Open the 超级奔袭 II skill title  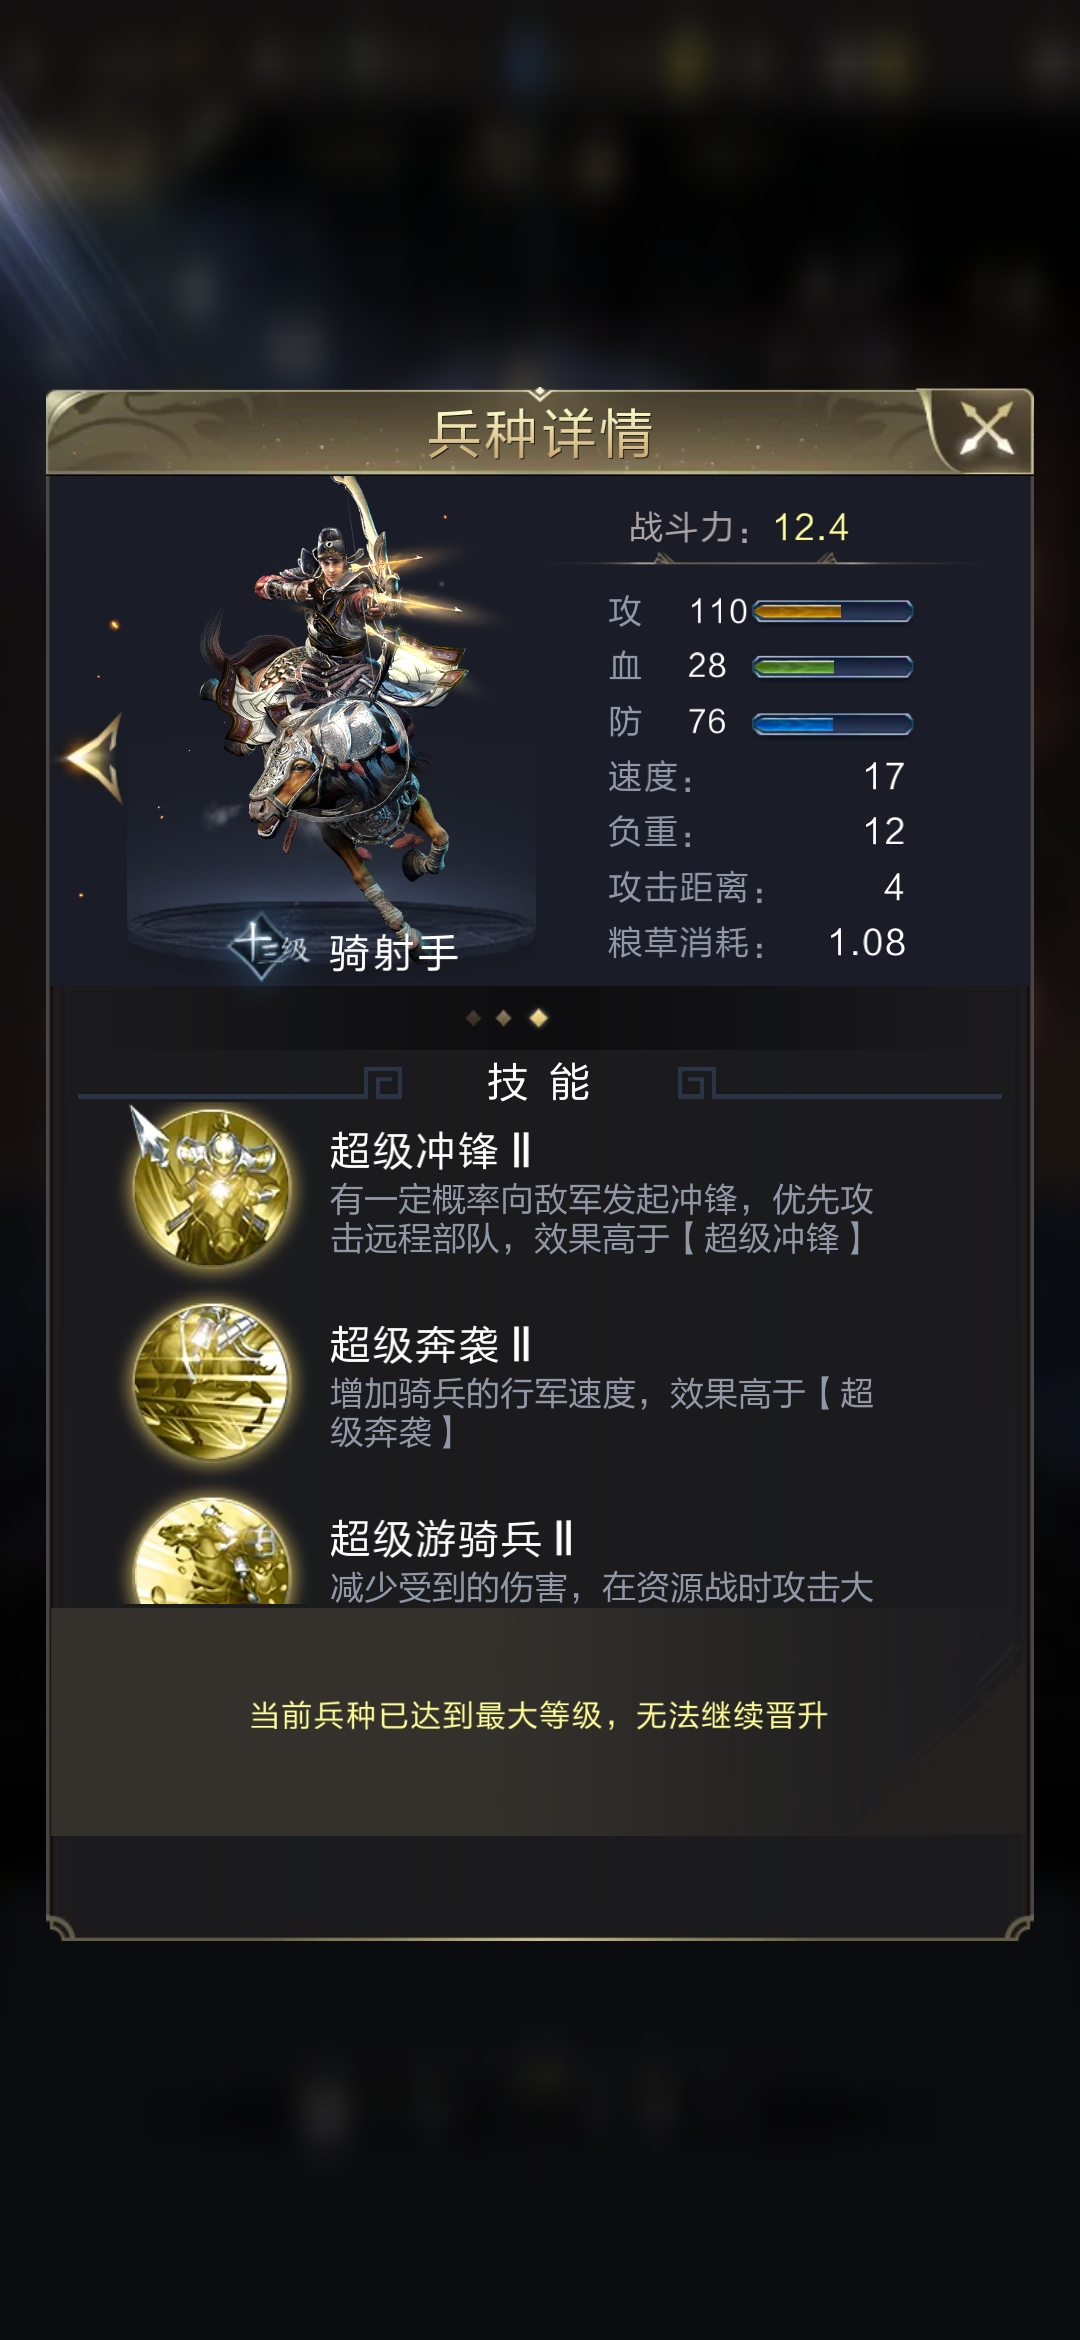[x=430, y=1345]
